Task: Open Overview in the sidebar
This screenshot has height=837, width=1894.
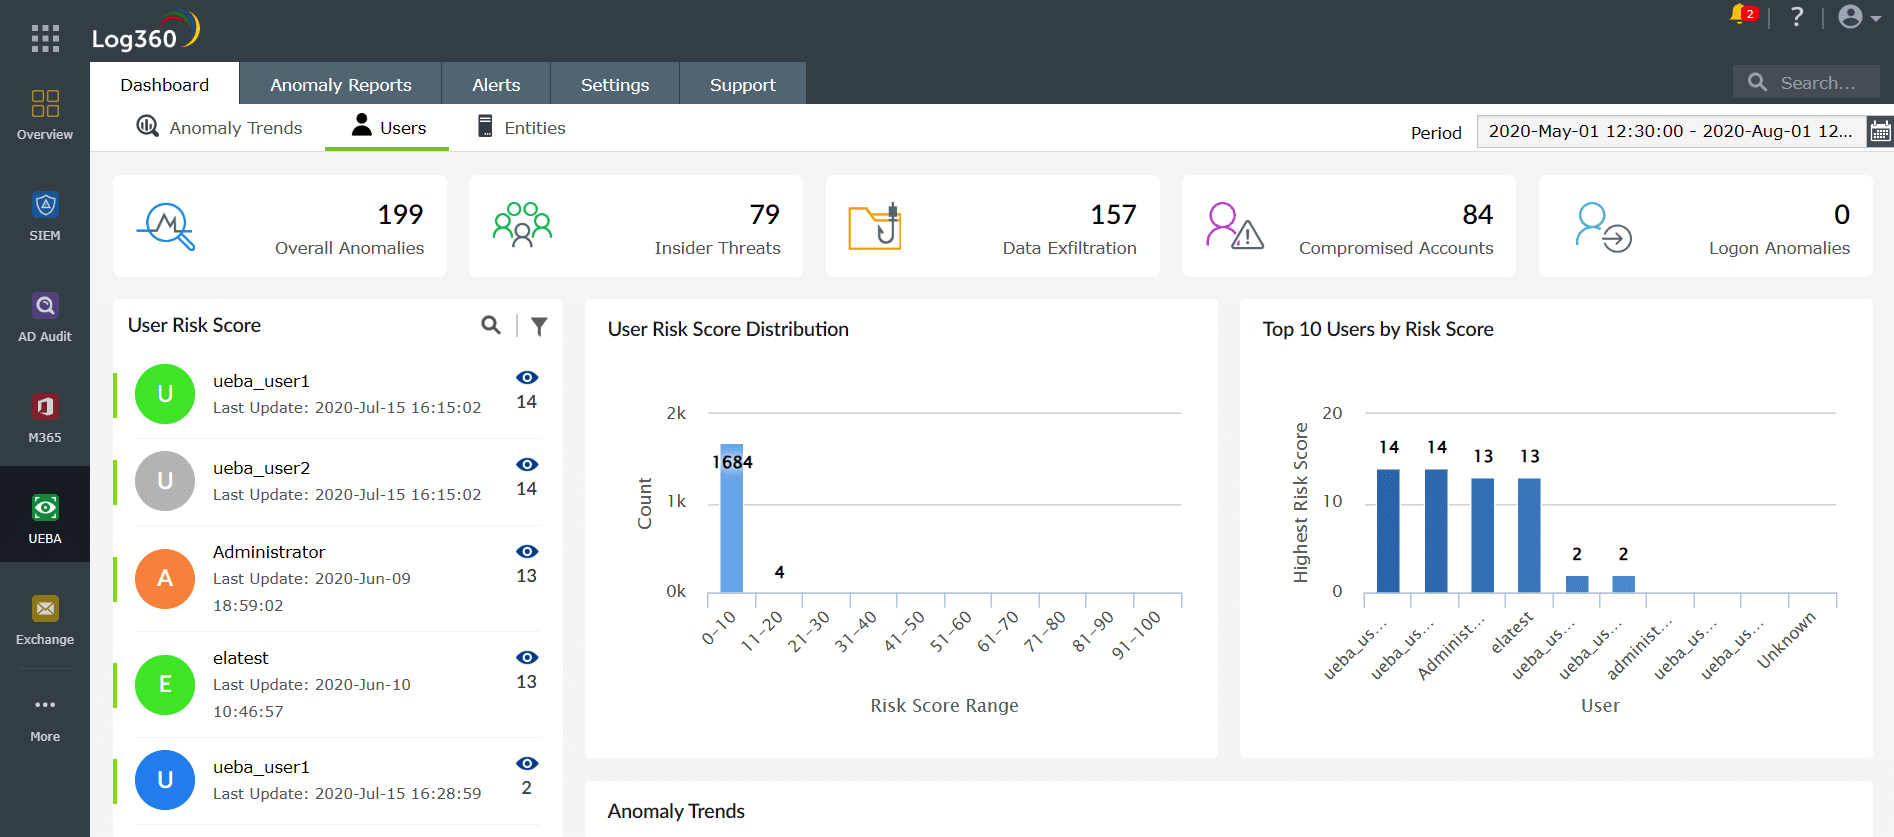Action: pos(45,115)
